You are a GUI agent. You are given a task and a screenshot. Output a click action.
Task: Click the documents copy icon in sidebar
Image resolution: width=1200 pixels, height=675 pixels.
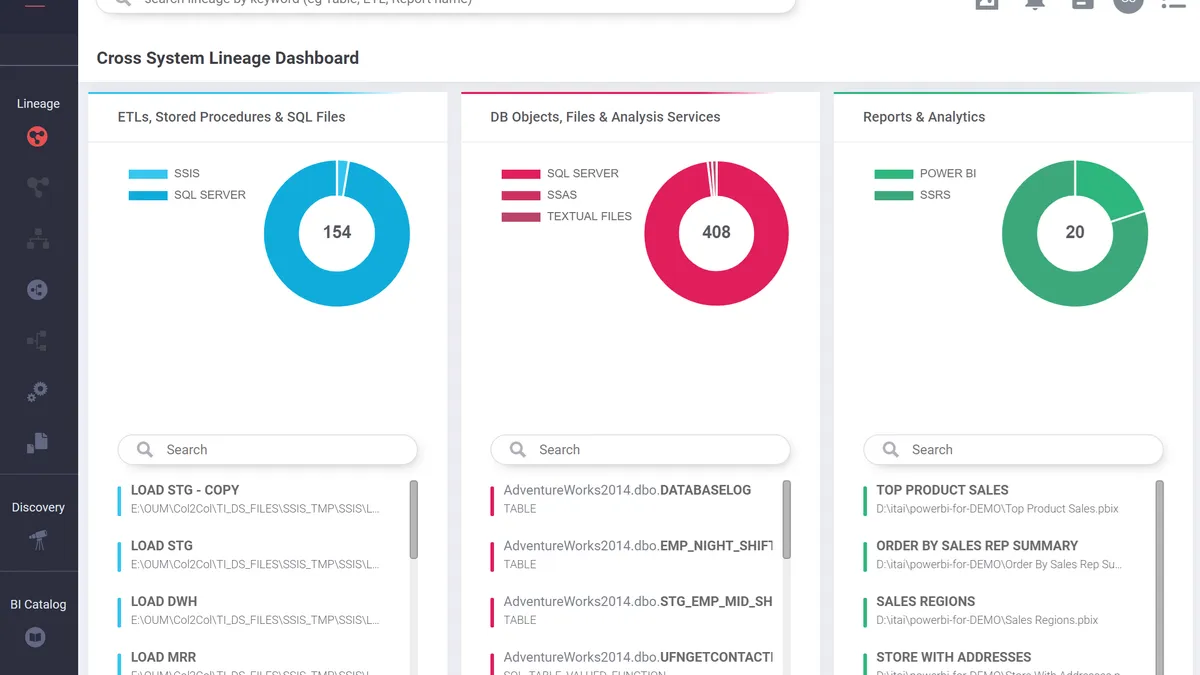37,442
